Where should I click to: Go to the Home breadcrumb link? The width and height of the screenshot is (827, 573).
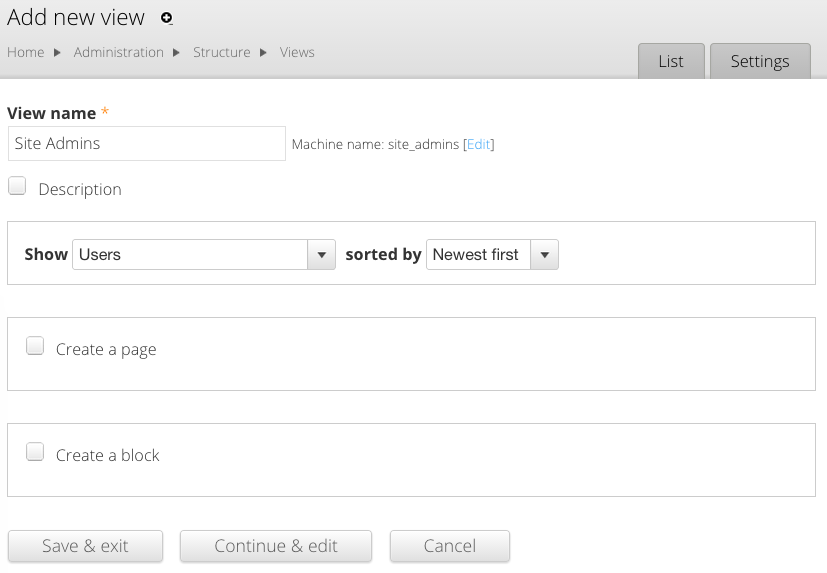tap(26, 52)
